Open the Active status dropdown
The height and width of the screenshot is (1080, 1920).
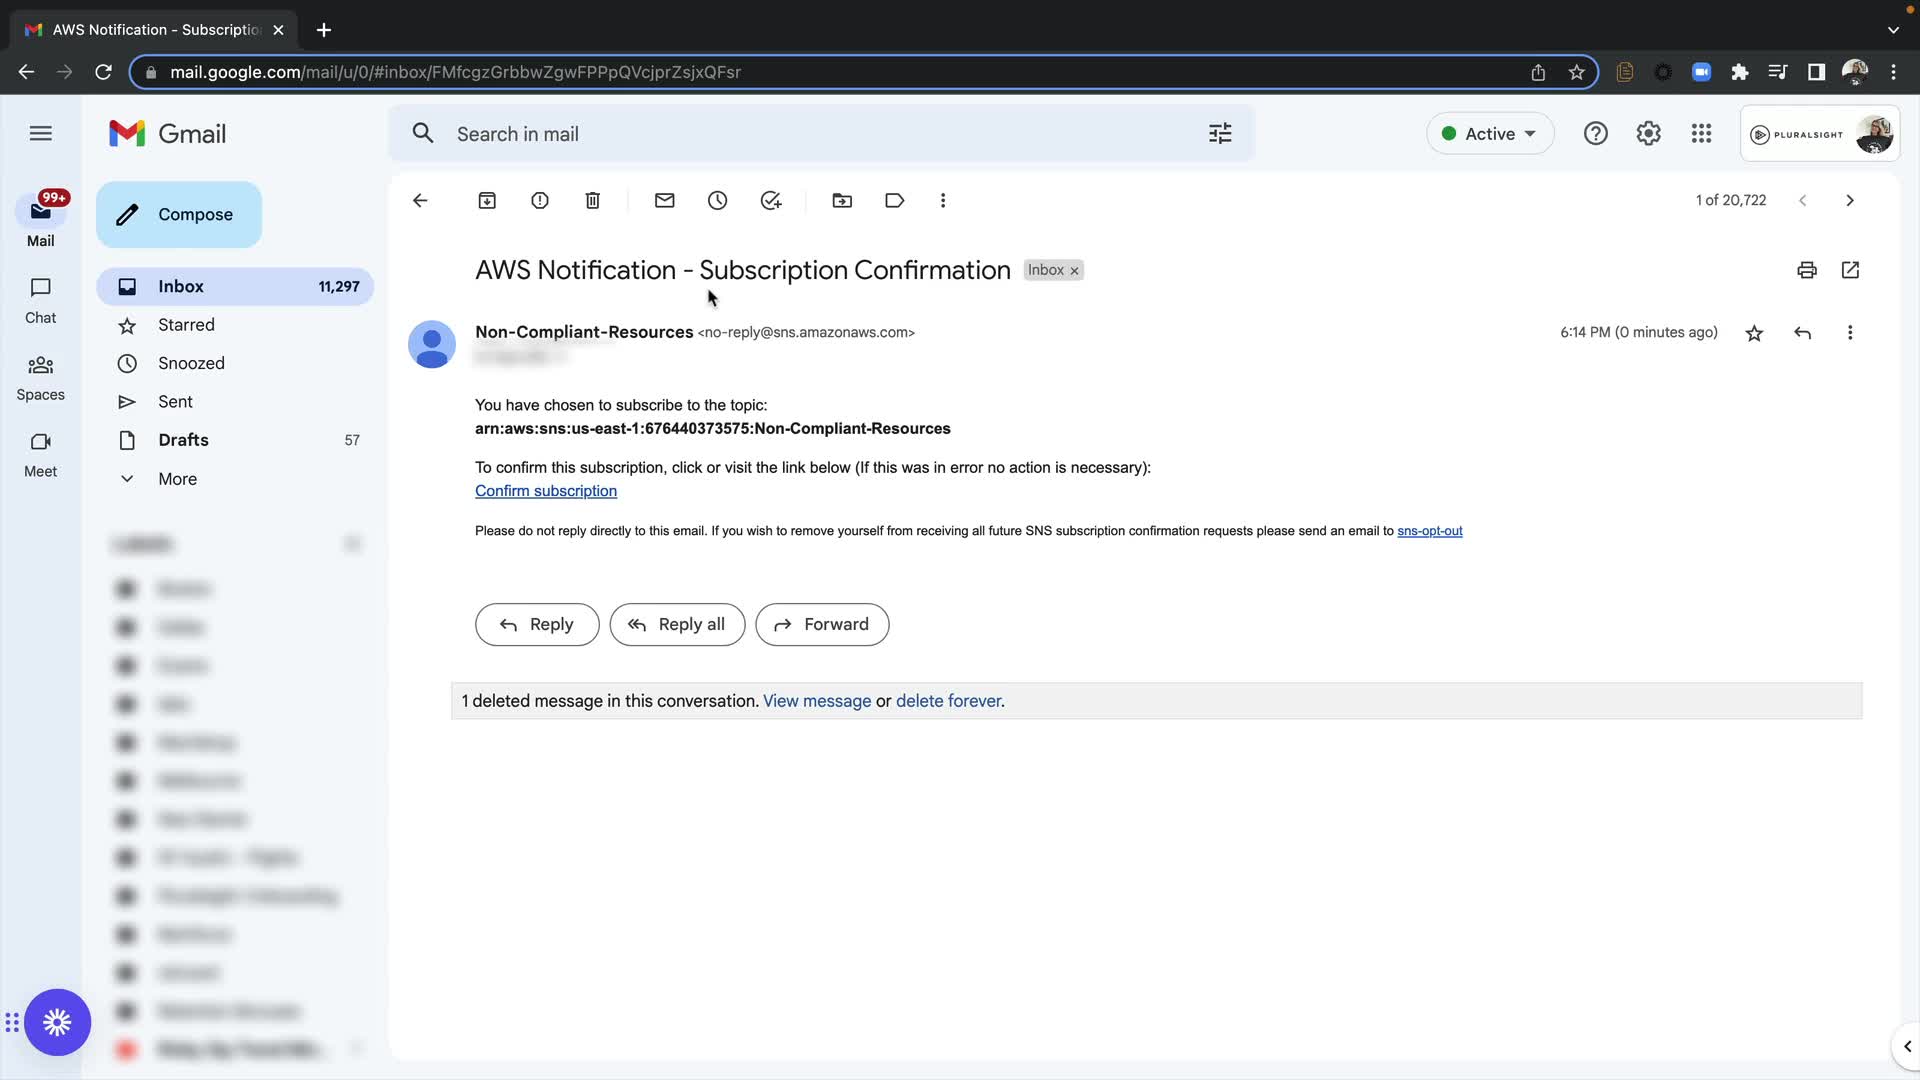[1490, 134]
